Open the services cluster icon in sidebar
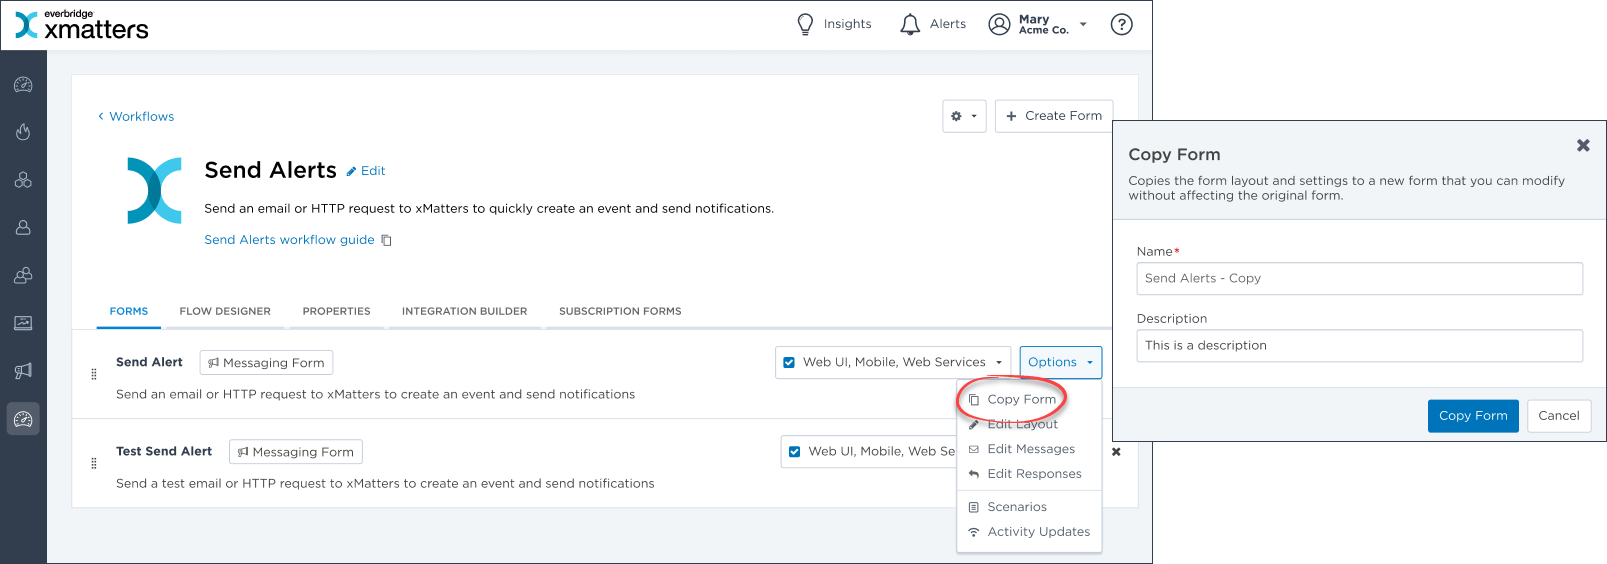Image resolution: width=1607 pixels, height=564 pixels. coord(23,180)
